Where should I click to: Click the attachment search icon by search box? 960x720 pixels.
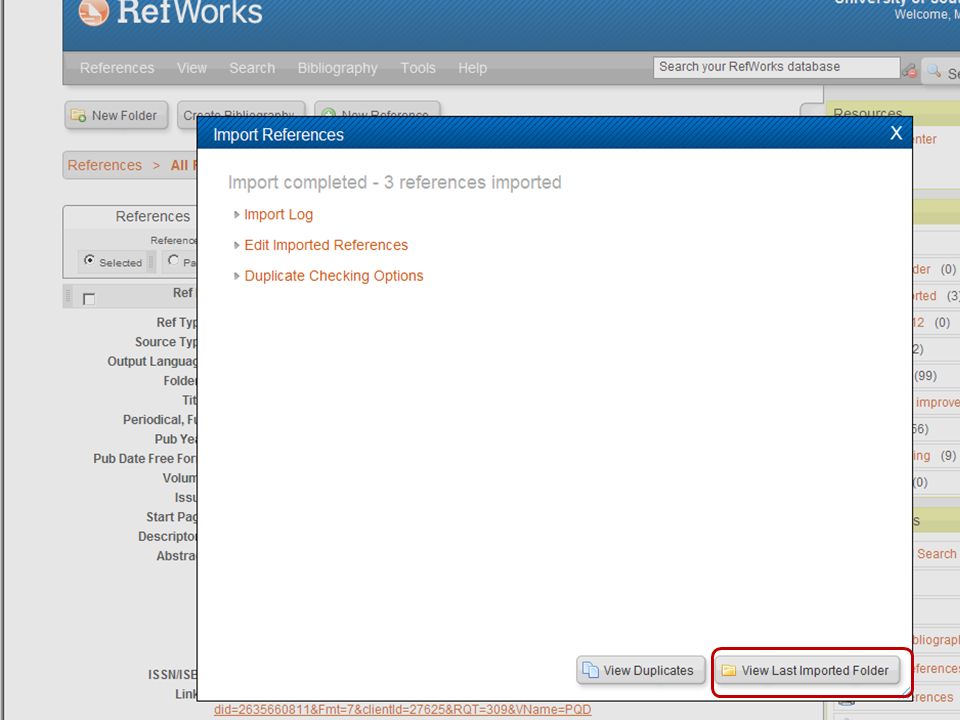pos(910,70)
